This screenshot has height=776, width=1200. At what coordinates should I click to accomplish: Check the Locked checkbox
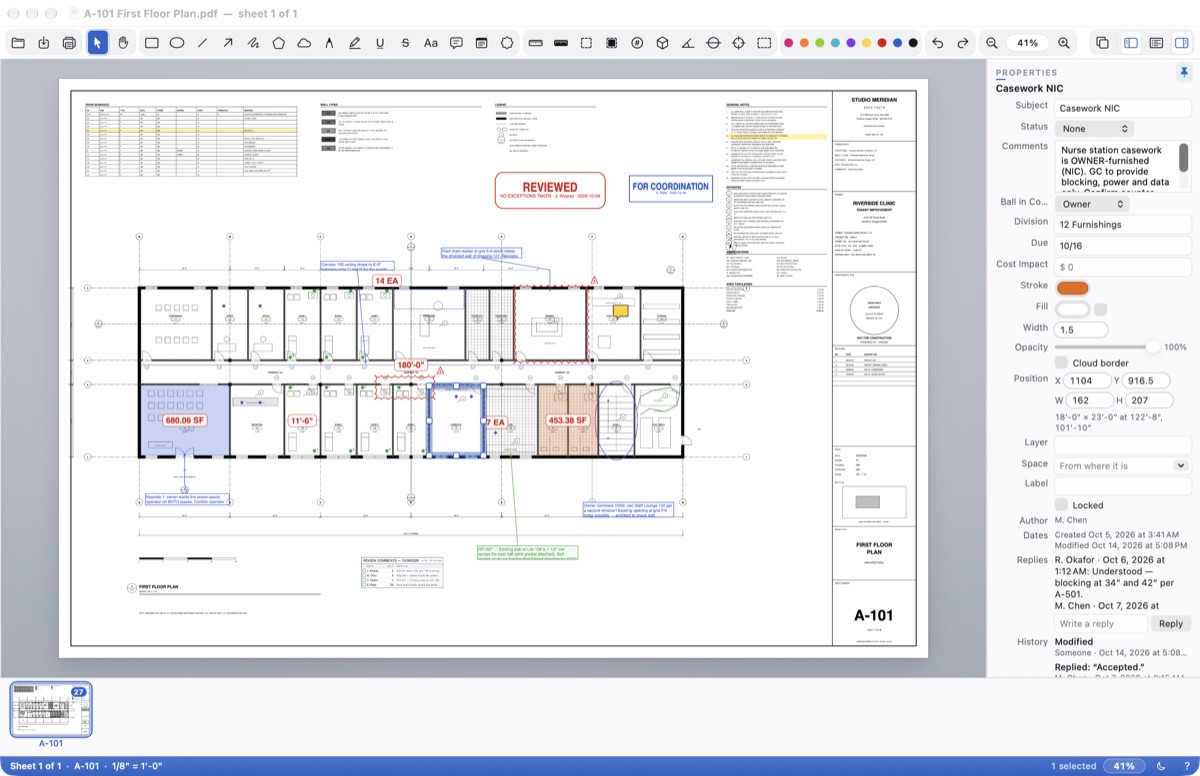[x=1061, y=505]
